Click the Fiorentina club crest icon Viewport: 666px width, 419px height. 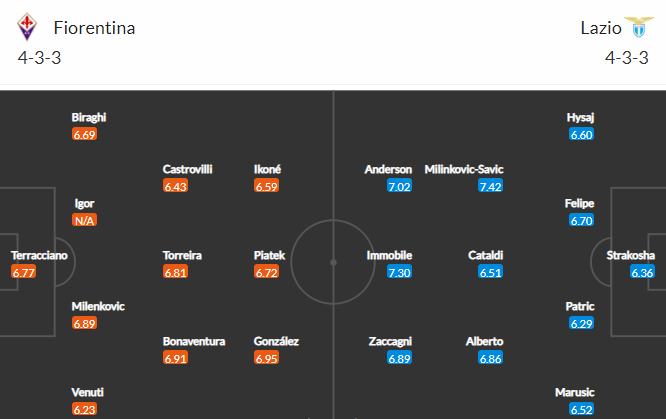click(x=27, y=27)
